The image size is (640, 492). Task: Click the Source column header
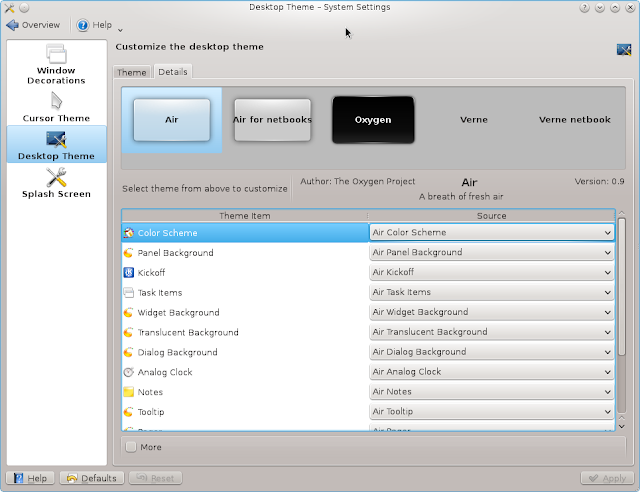[x=491, y=216]
